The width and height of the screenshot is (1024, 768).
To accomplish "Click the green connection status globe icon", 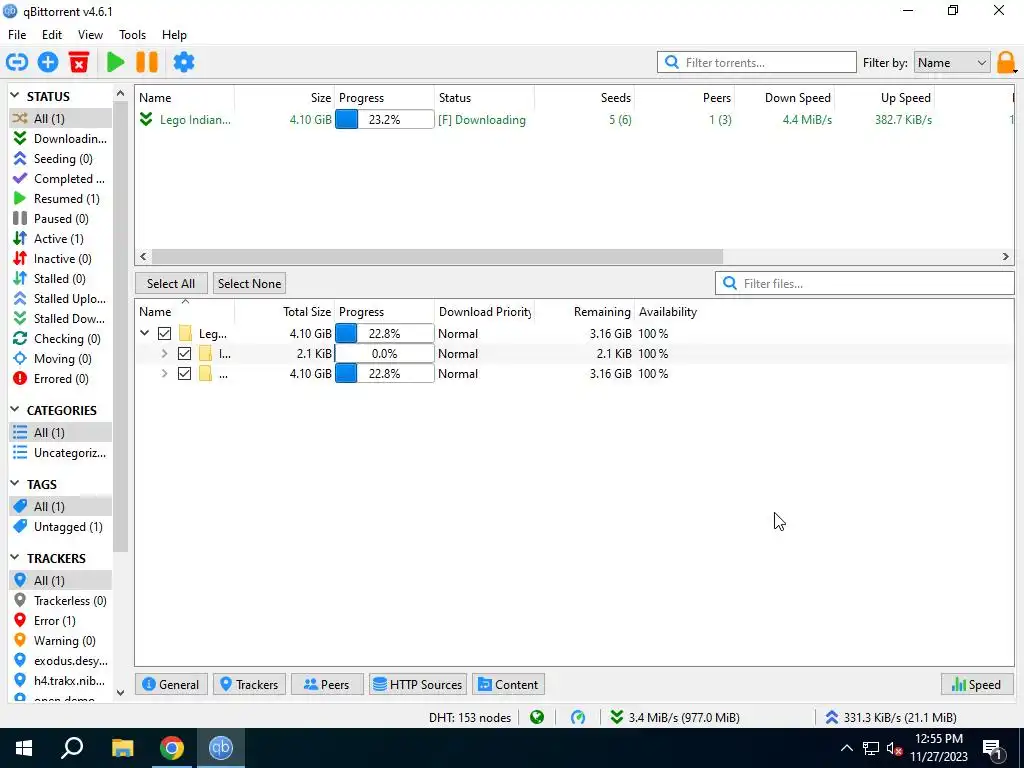I will [537, 718].
